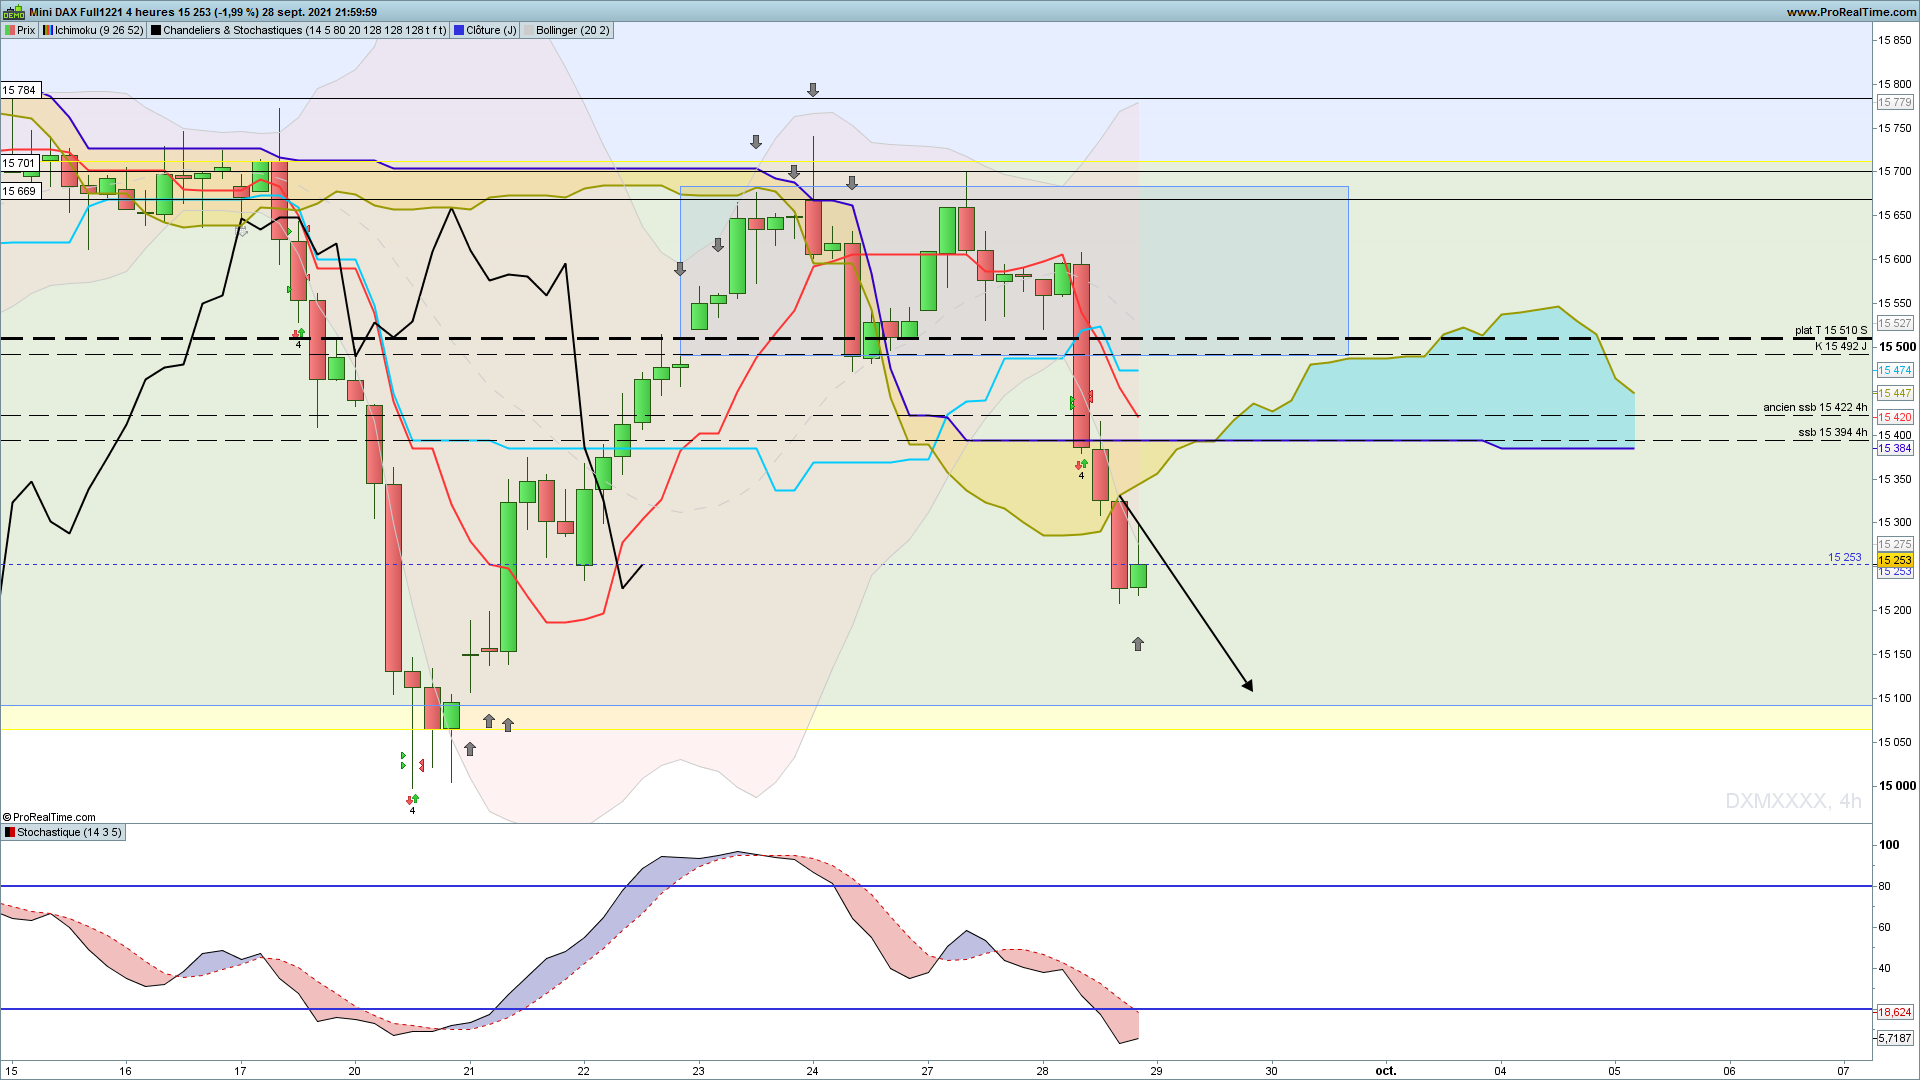The width and height of the screenshot is (1920, 1080).
Task: Click the red 15 420 price axis tag
Action: coord(1895,418)
